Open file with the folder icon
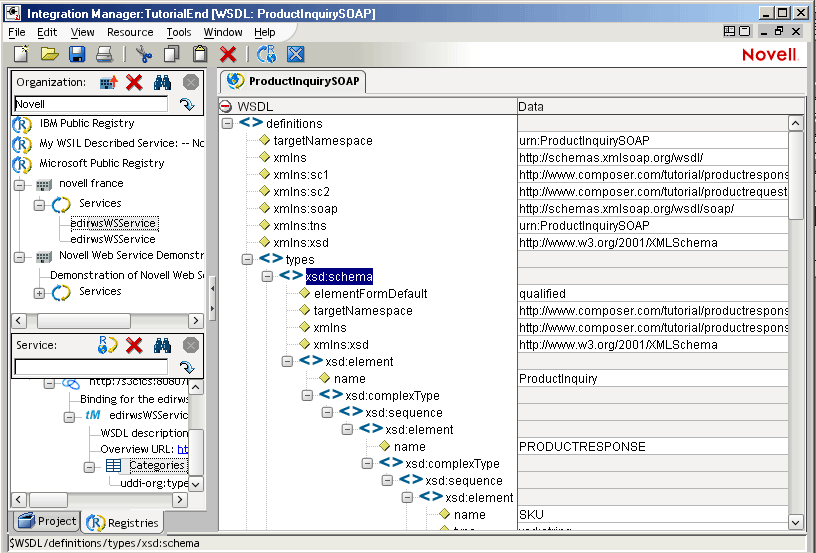Image resolution: width=816 pixels, height=553 pixels. coord(49,54)
